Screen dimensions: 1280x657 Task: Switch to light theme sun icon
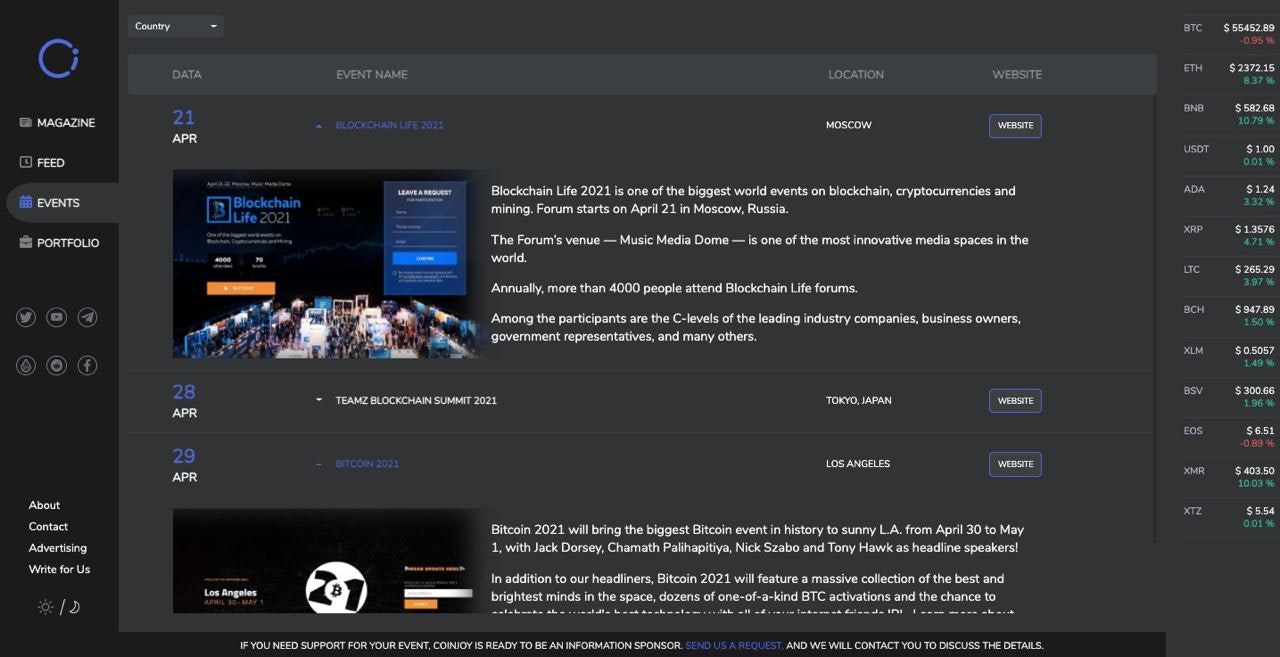[x=45, y=607]
